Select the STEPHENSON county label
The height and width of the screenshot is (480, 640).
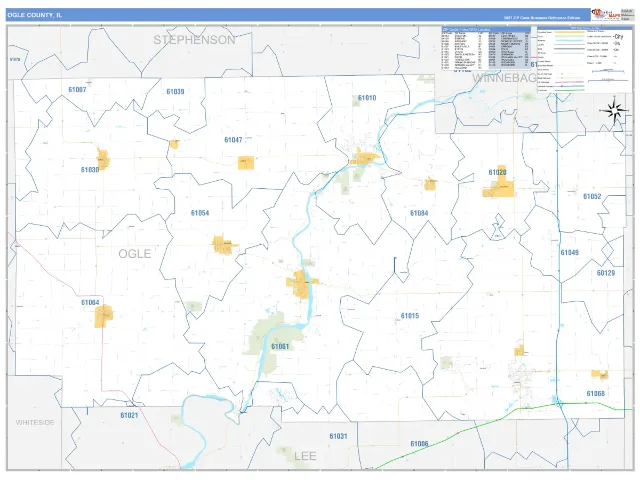[x=194, y=40]
